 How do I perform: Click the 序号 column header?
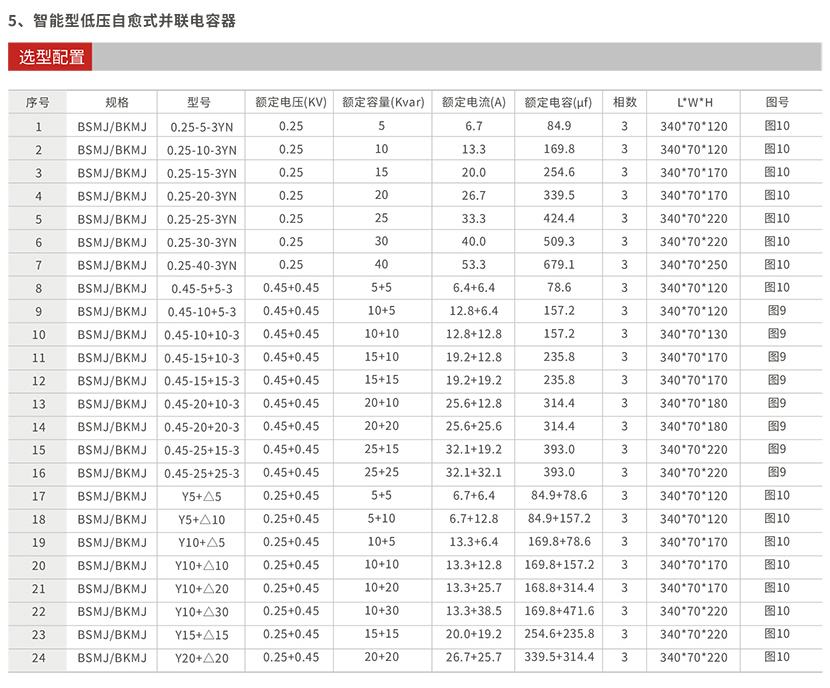pyautogui.click(x=38, y=102)
